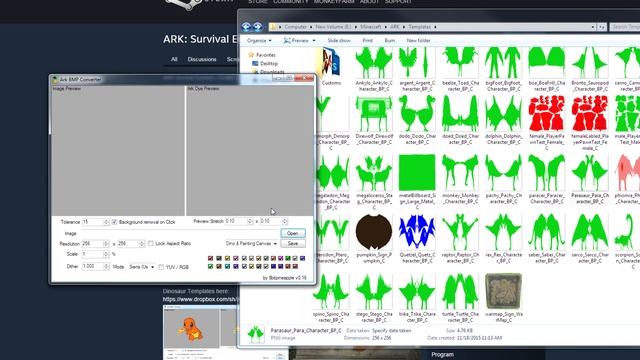
Task: Go forward in the Explorer window
Action: tap(258, 27)
